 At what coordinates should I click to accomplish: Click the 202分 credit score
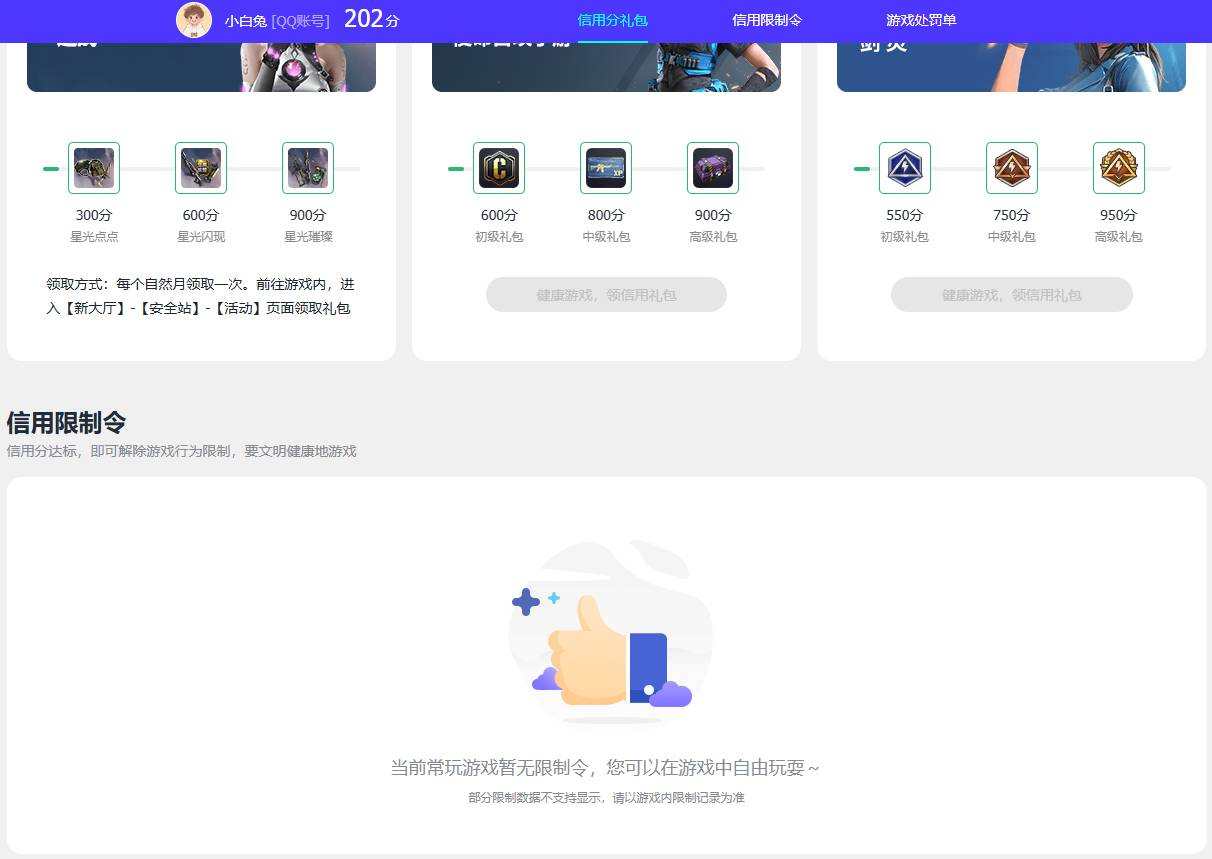tap(371, 19)
